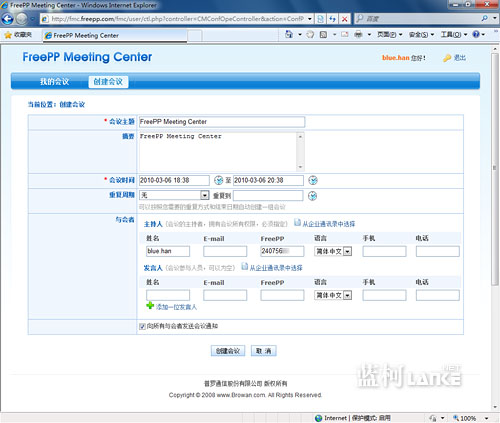Click the Internet zone globe icon
Viewport: 500px width, 423px height.
(x=318, y=418)
